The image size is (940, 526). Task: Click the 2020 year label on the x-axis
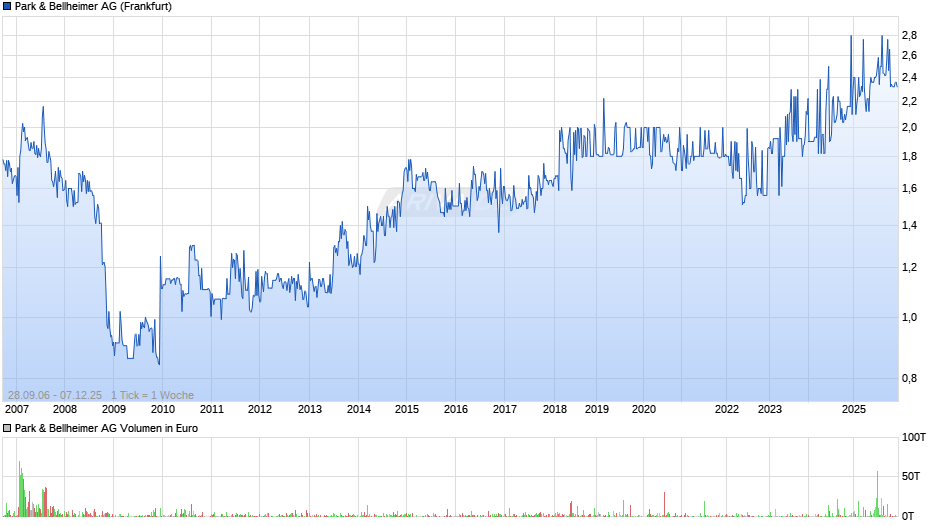[x=644, y=409]
